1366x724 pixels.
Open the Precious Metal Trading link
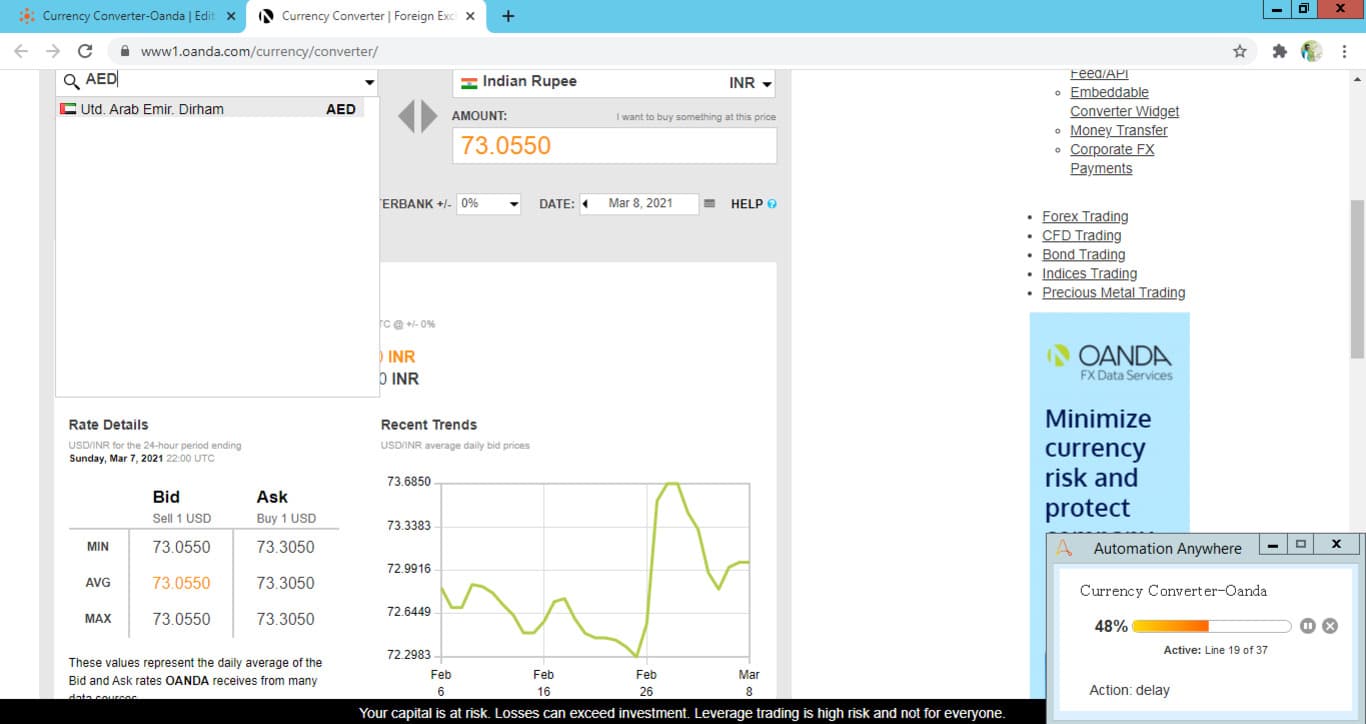tap(1114, 292)
